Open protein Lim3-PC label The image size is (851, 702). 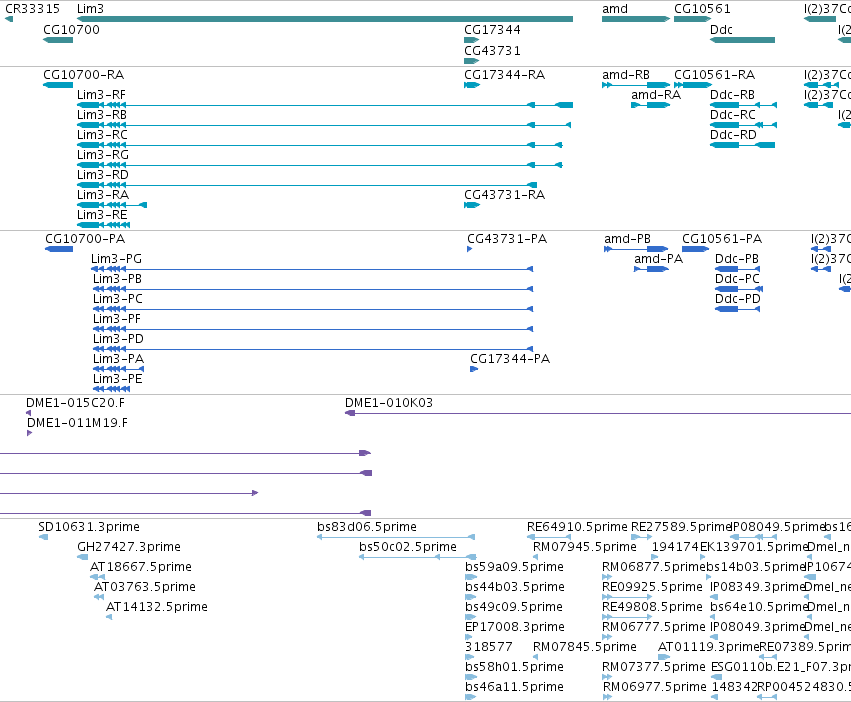tap(118, 299)
